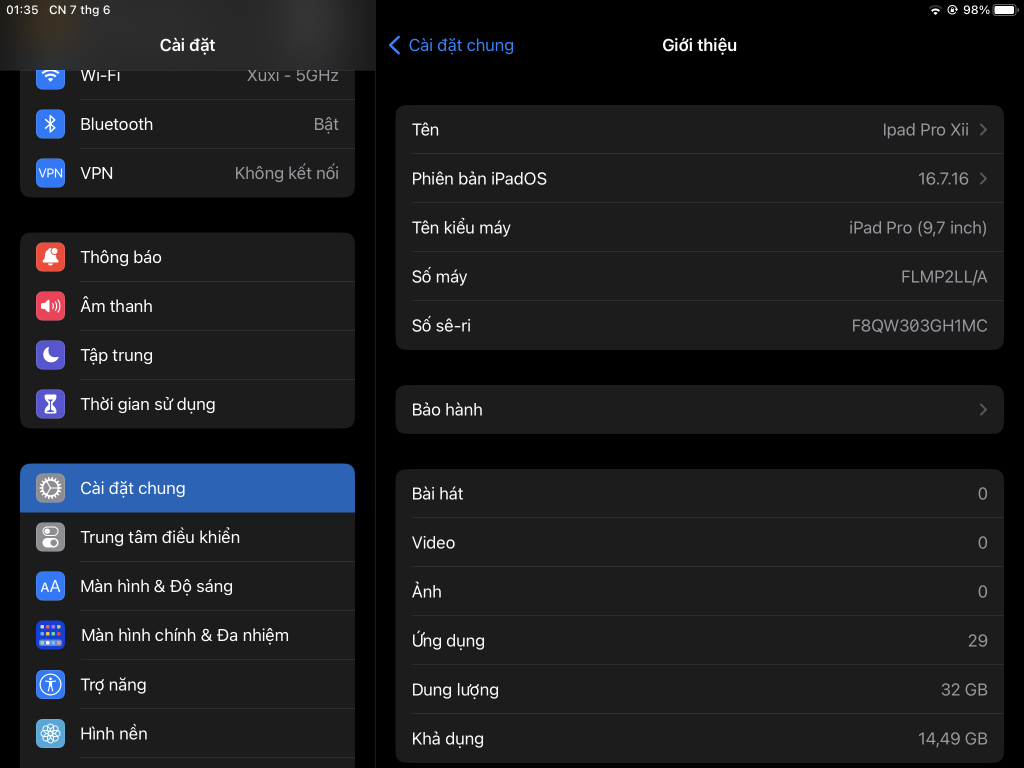
Task: Expand the Tên row chevron
Action: (x=983, y=129)
